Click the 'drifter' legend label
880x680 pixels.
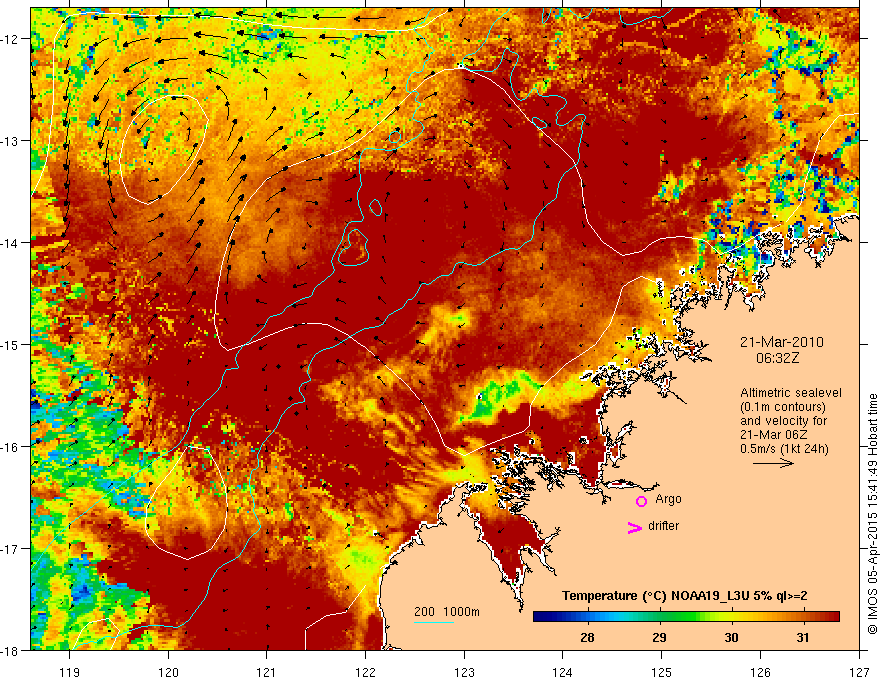click(663, 526)
